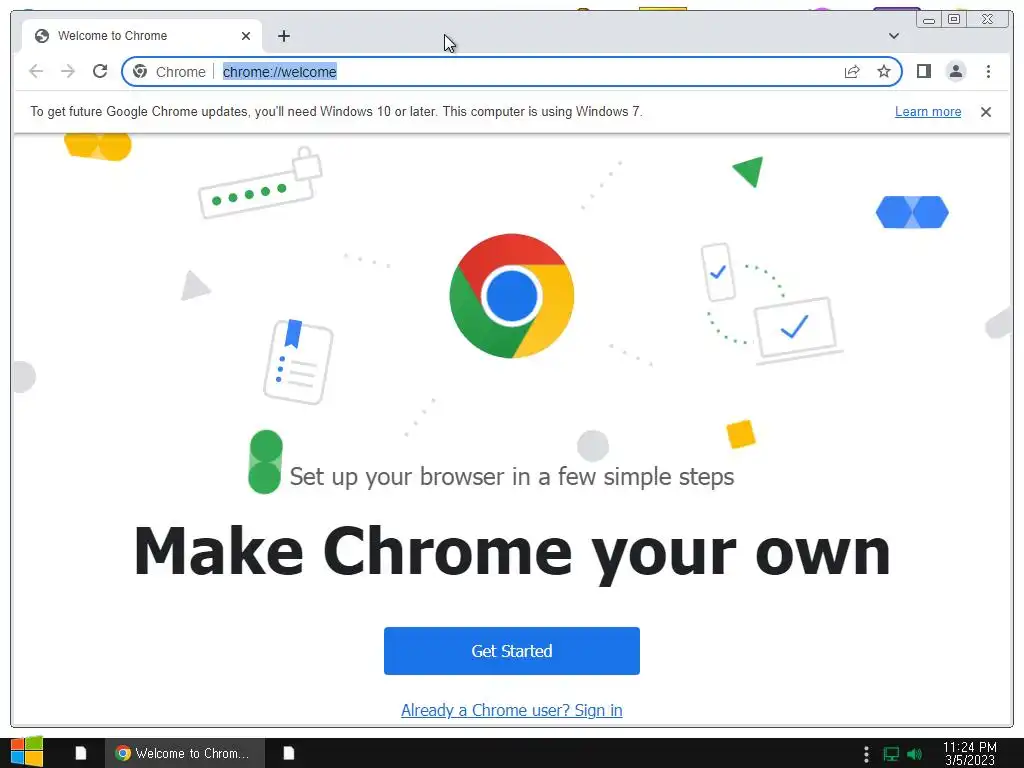Open the profile avatar menu

(955, 71)
